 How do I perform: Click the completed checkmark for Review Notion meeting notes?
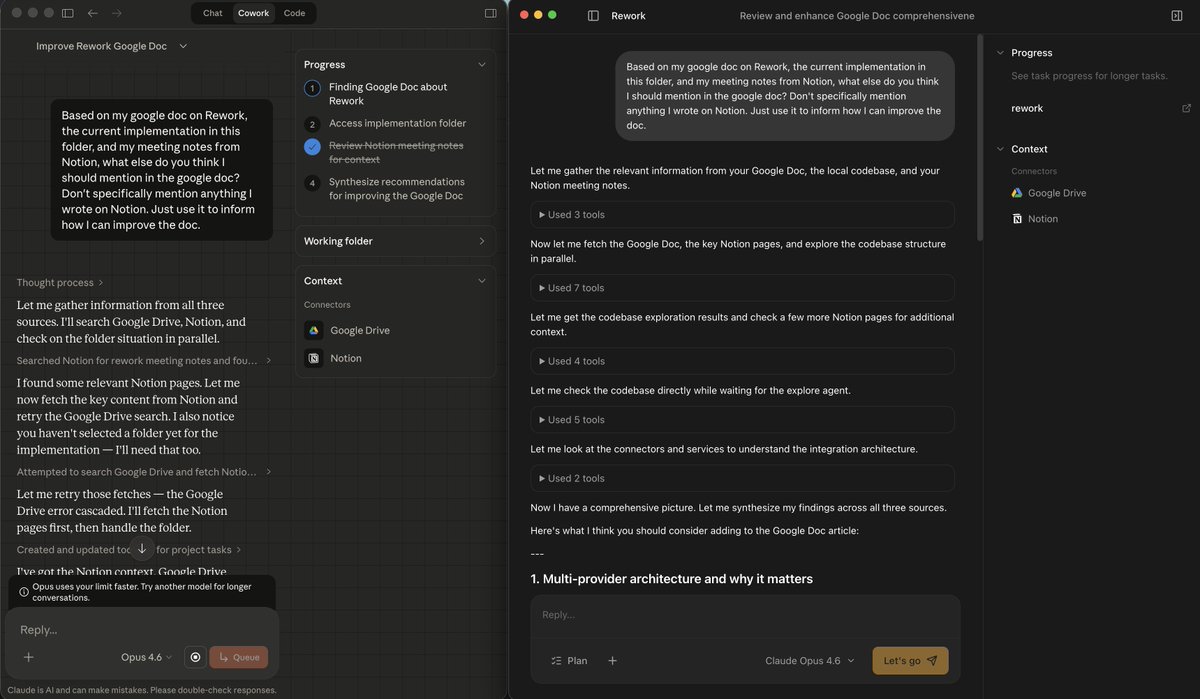click(312, 146)
